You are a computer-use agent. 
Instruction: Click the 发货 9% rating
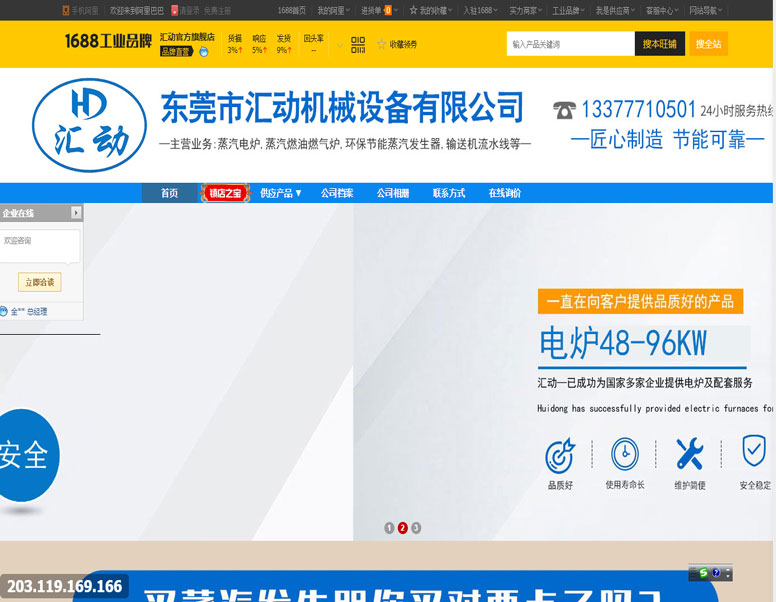click(x=284, y=44)
